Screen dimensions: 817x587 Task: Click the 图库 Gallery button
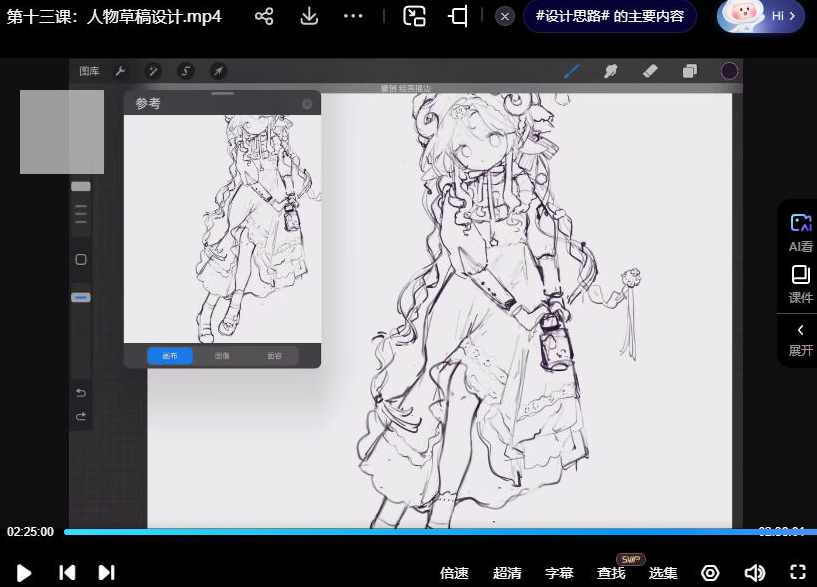pyautogui.click(x=89, y=71)
